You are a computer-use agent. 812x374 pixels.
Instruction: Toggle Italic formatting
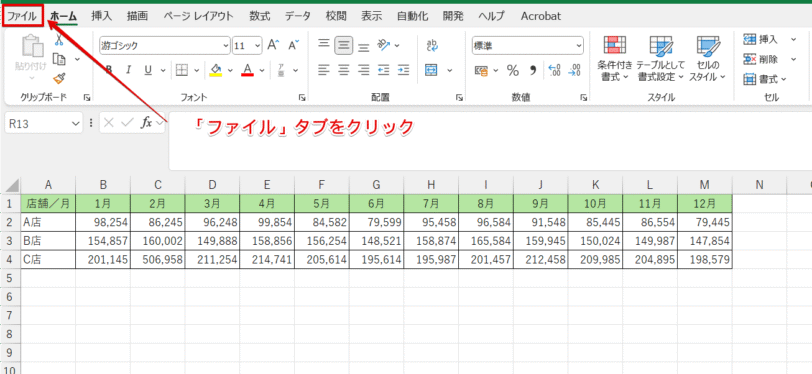[x=128, y=70]
